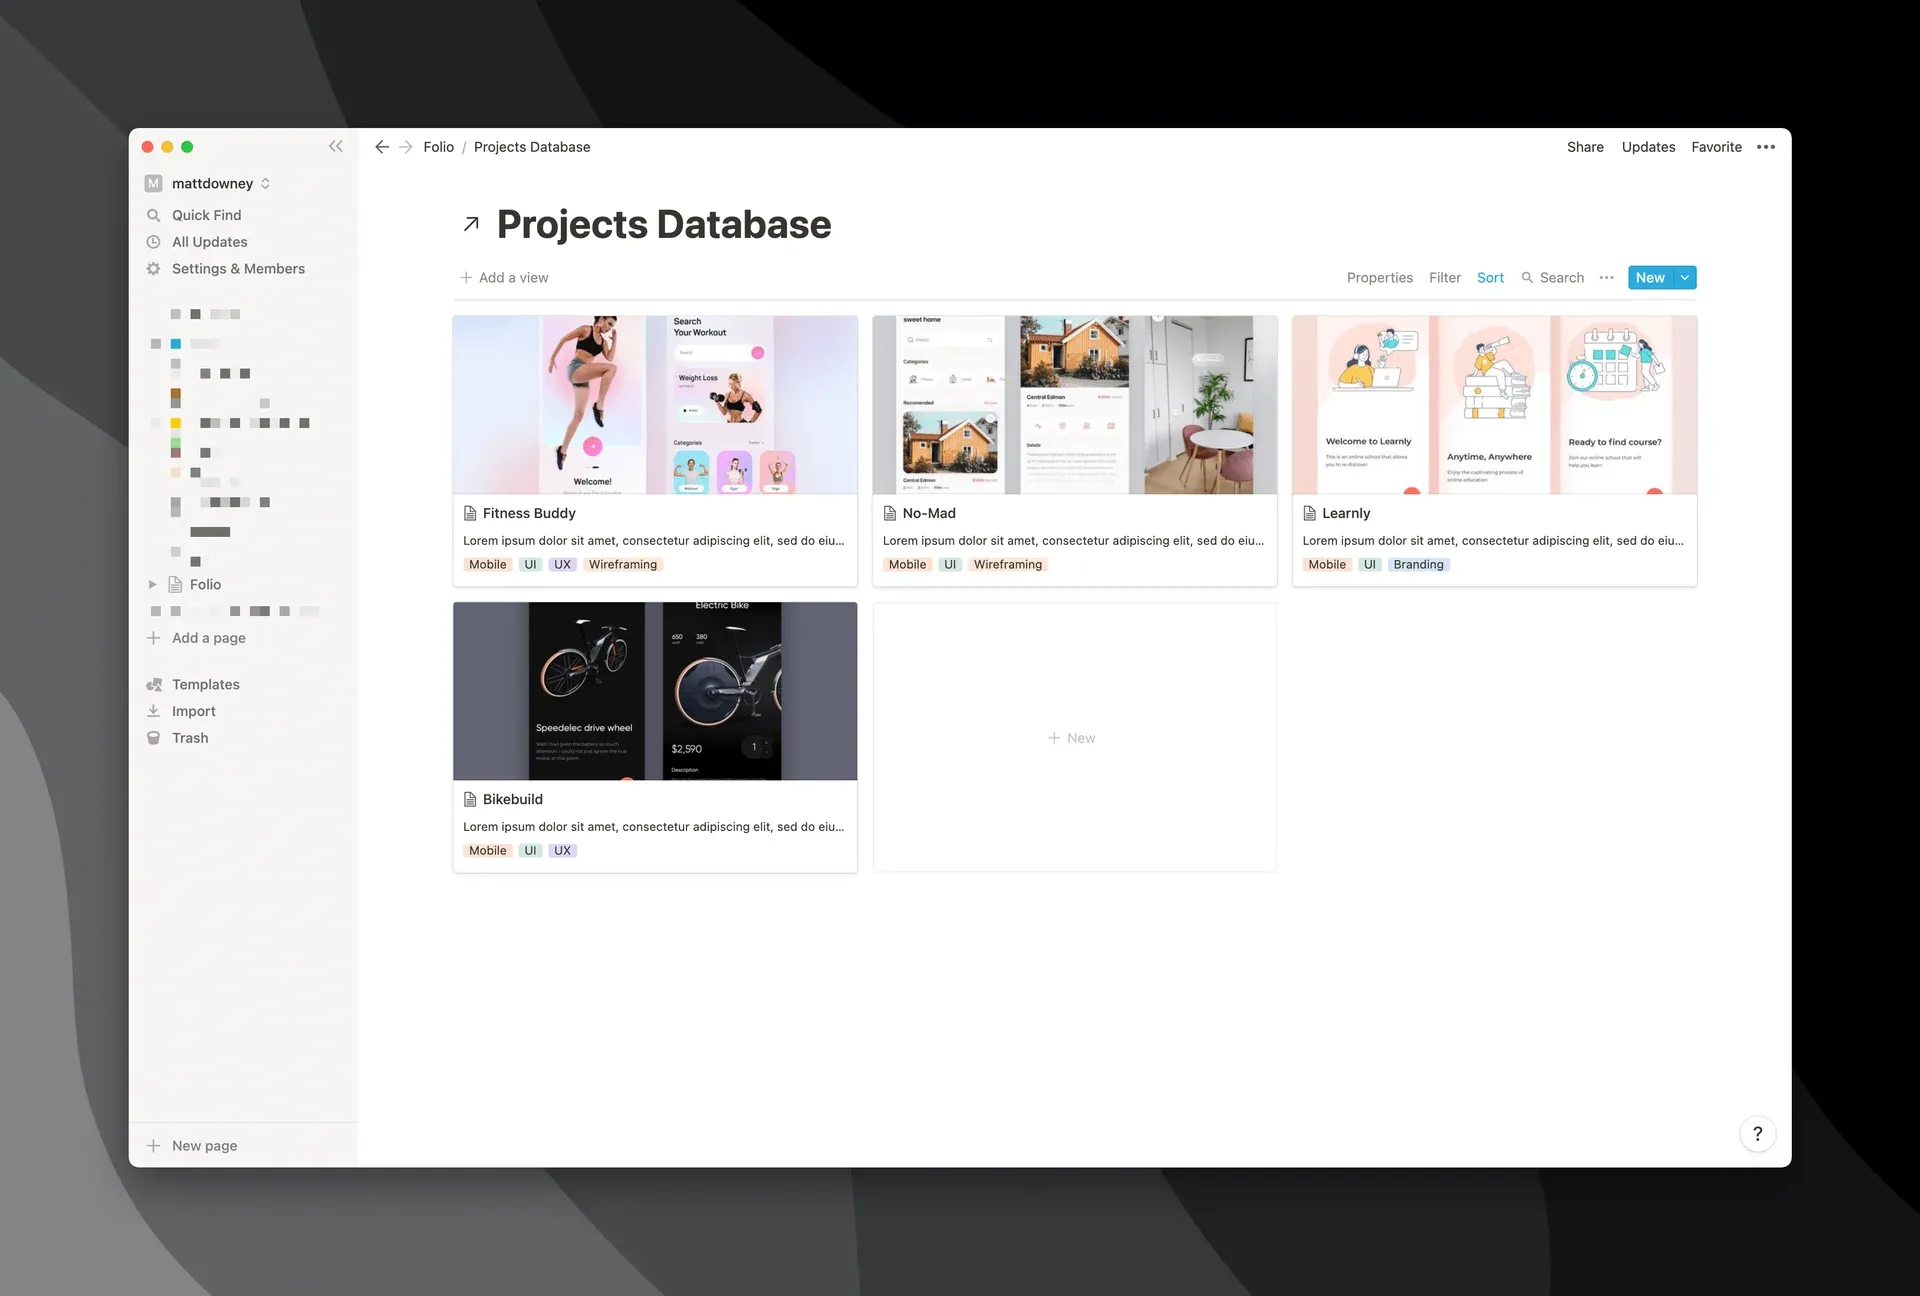The height and width of the screenshot is (1296, 1920).
Task: Open the Import tool
Action: pyautogui.click(x=193, y=711)
